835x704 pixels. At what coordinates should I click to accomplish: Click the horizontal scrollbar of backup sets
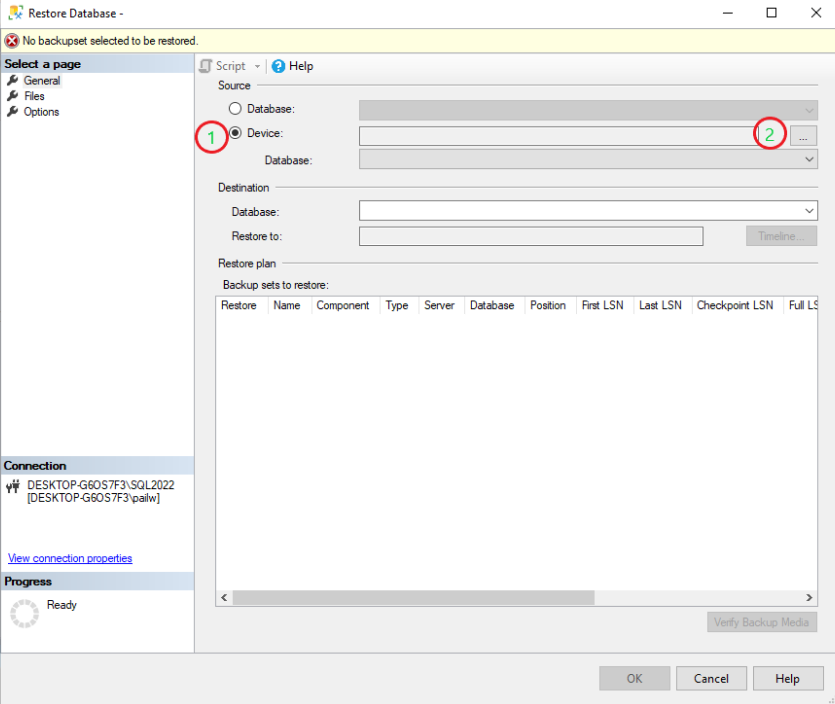[x=413, y=597]
